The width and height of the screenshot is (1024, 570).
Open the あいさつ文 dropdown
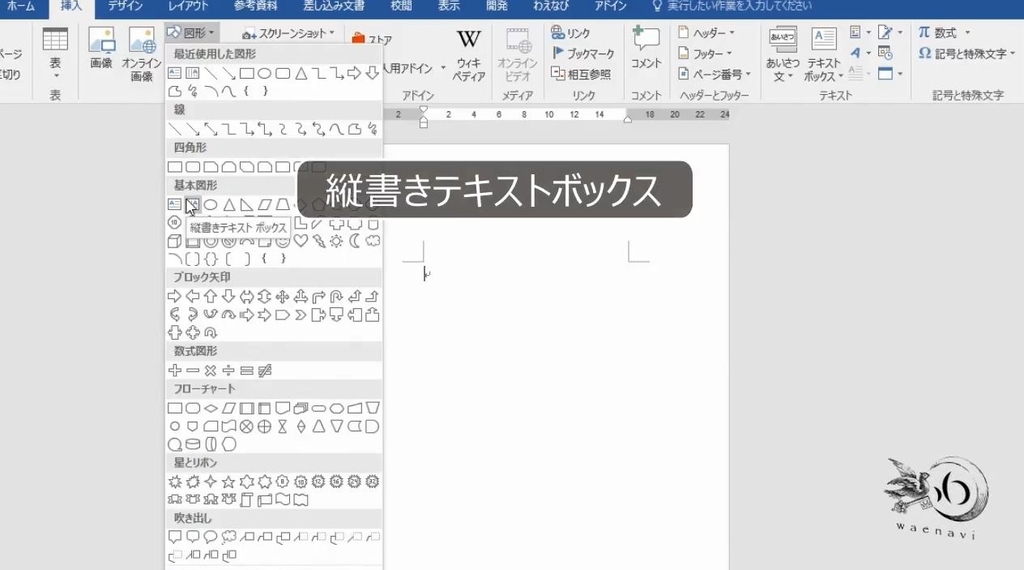[x=782, y=55]
